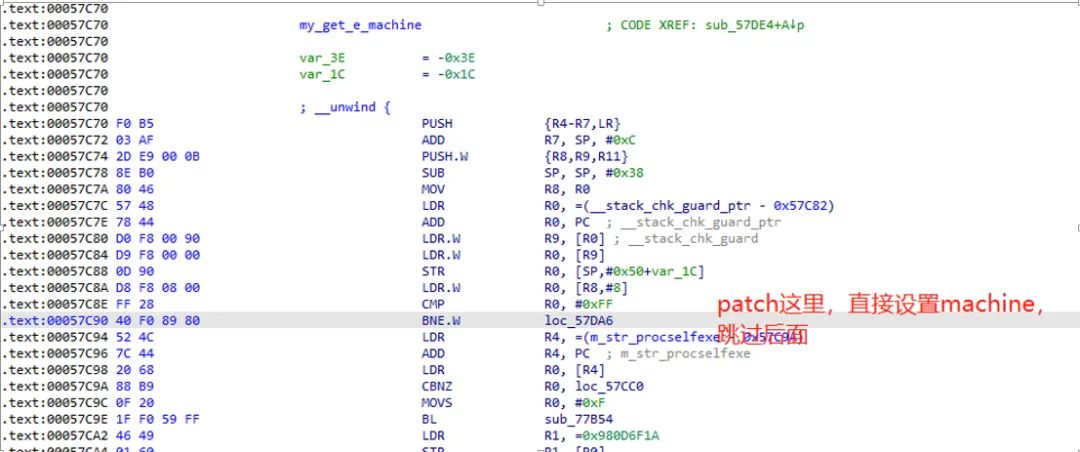Select the my_get_e_machine function name label
The width and height of the screenshot is (1080, 452).
click(360, 25)
